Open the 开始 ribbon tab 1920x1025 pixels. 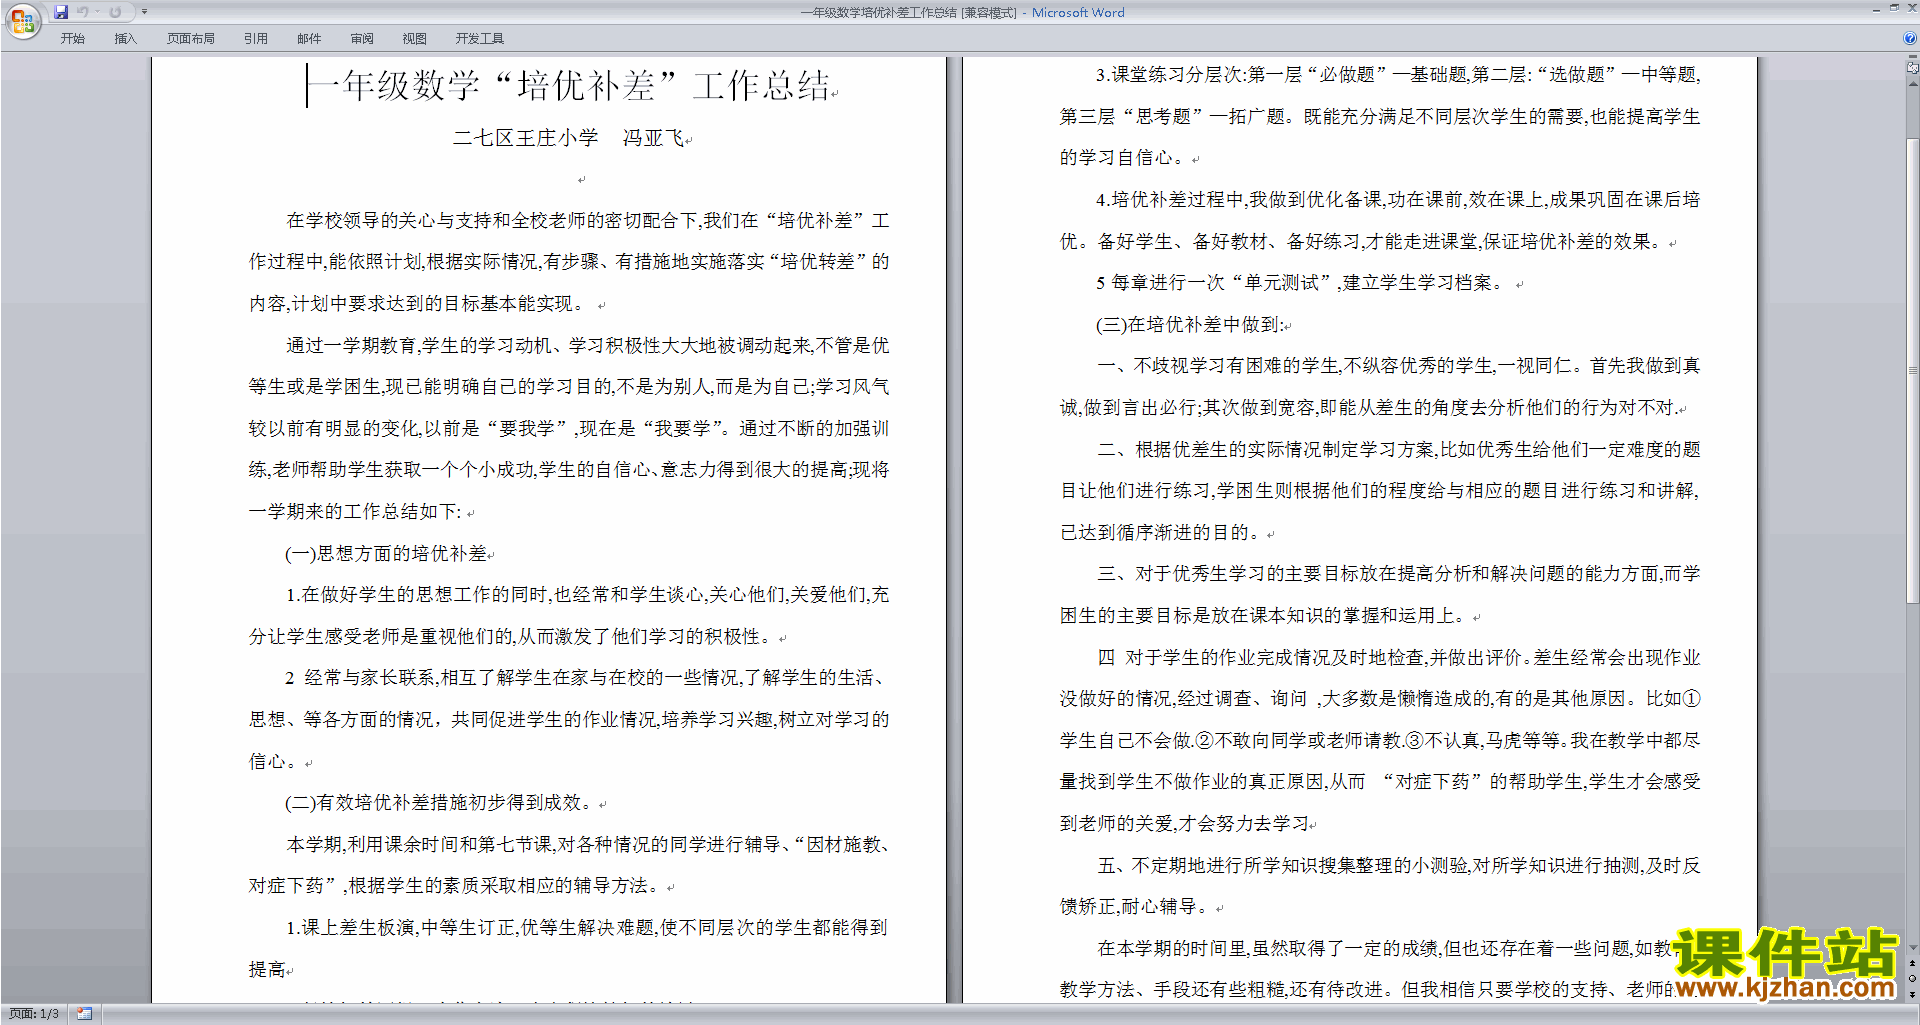pyautogui.click(x=73, y=39)
